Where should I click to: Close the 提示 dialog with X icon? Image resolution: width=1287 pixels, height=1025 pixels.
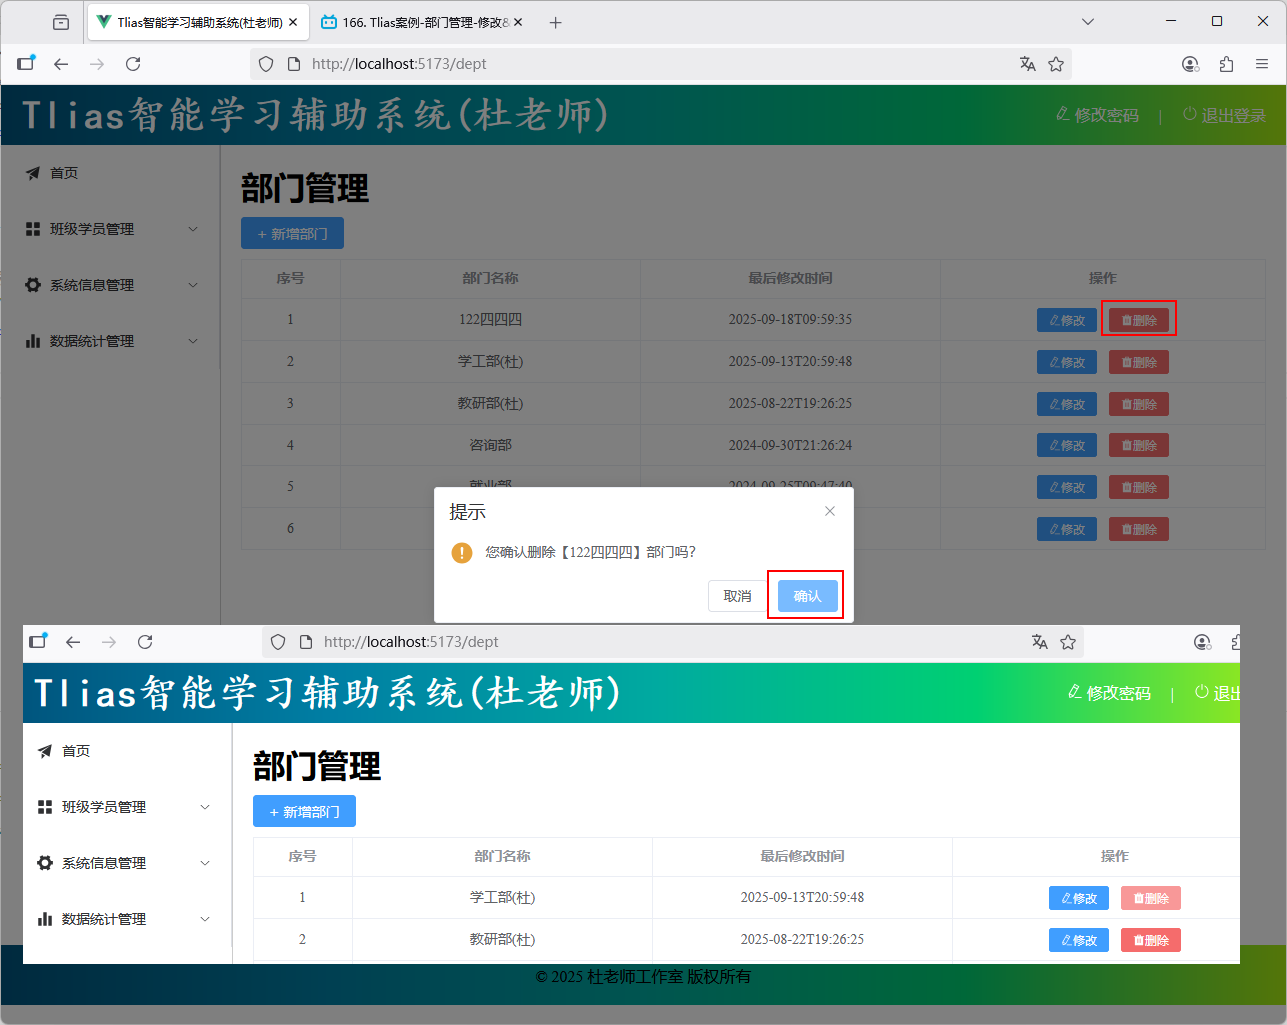click(x=829, y=511)
